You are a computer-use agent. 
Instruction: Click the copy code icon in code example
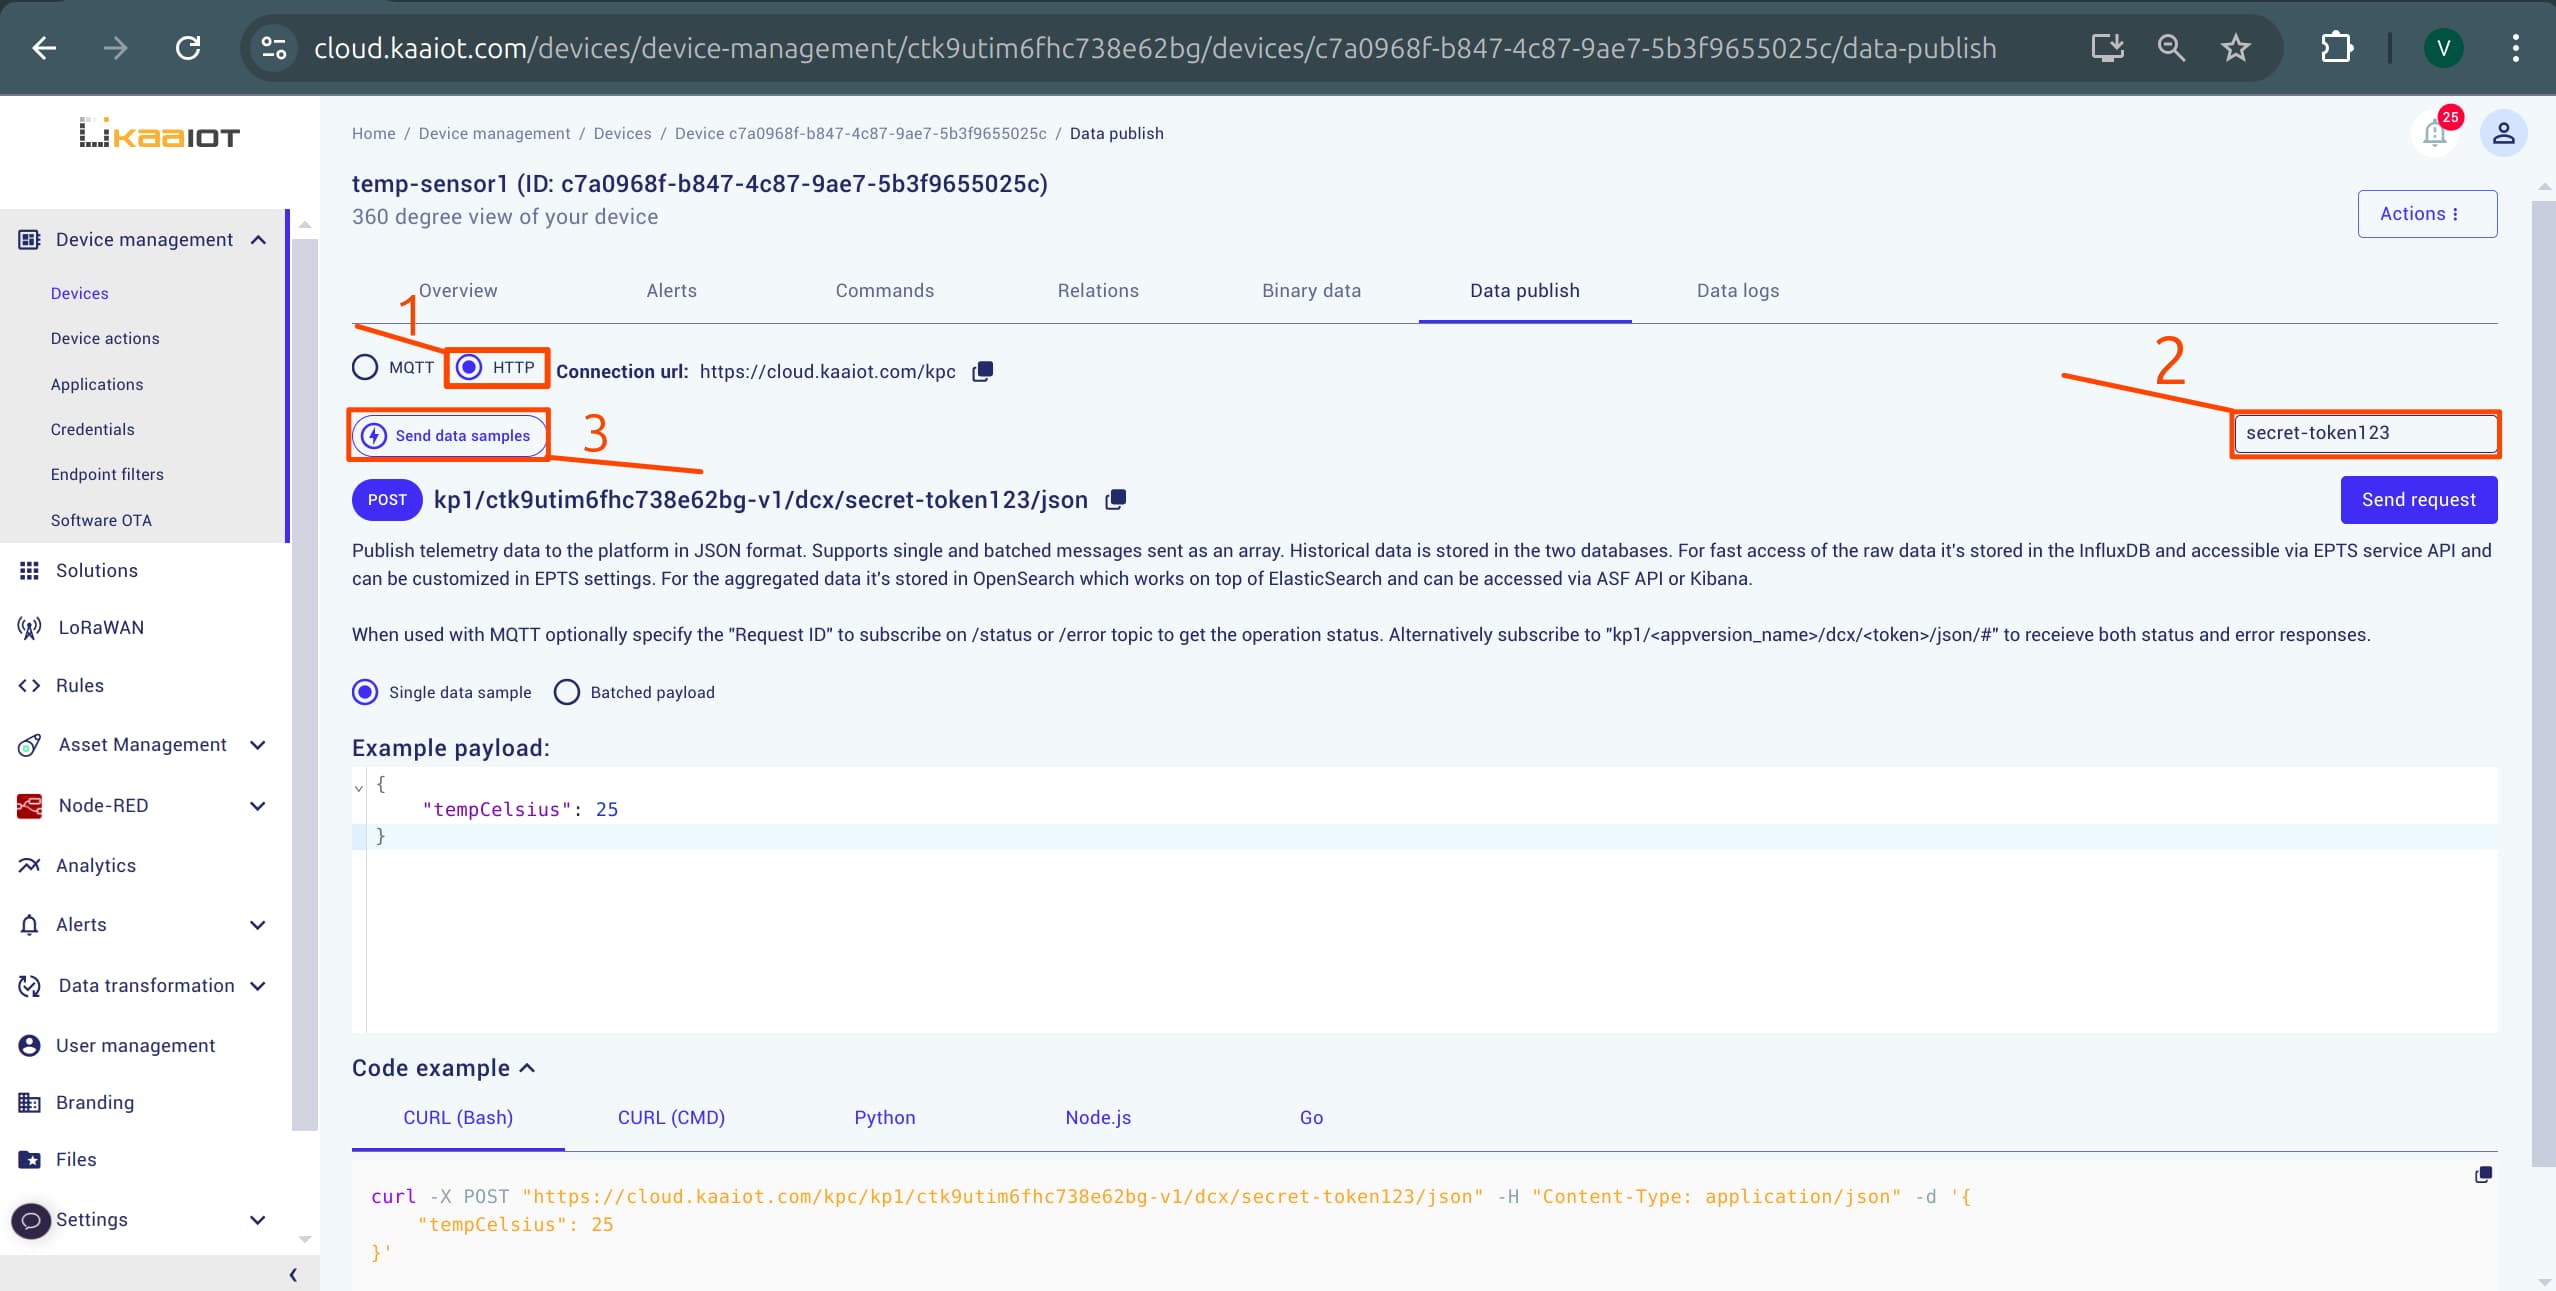(2482, 1174)
